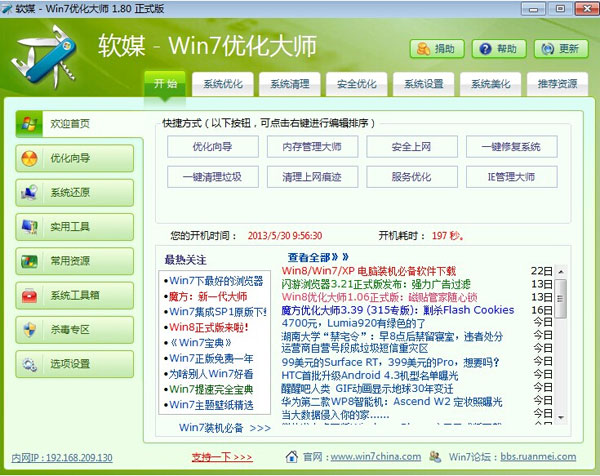600x476 pixels.
Task: Switch to the 开始 tab
Action: (x=165, y=83)
